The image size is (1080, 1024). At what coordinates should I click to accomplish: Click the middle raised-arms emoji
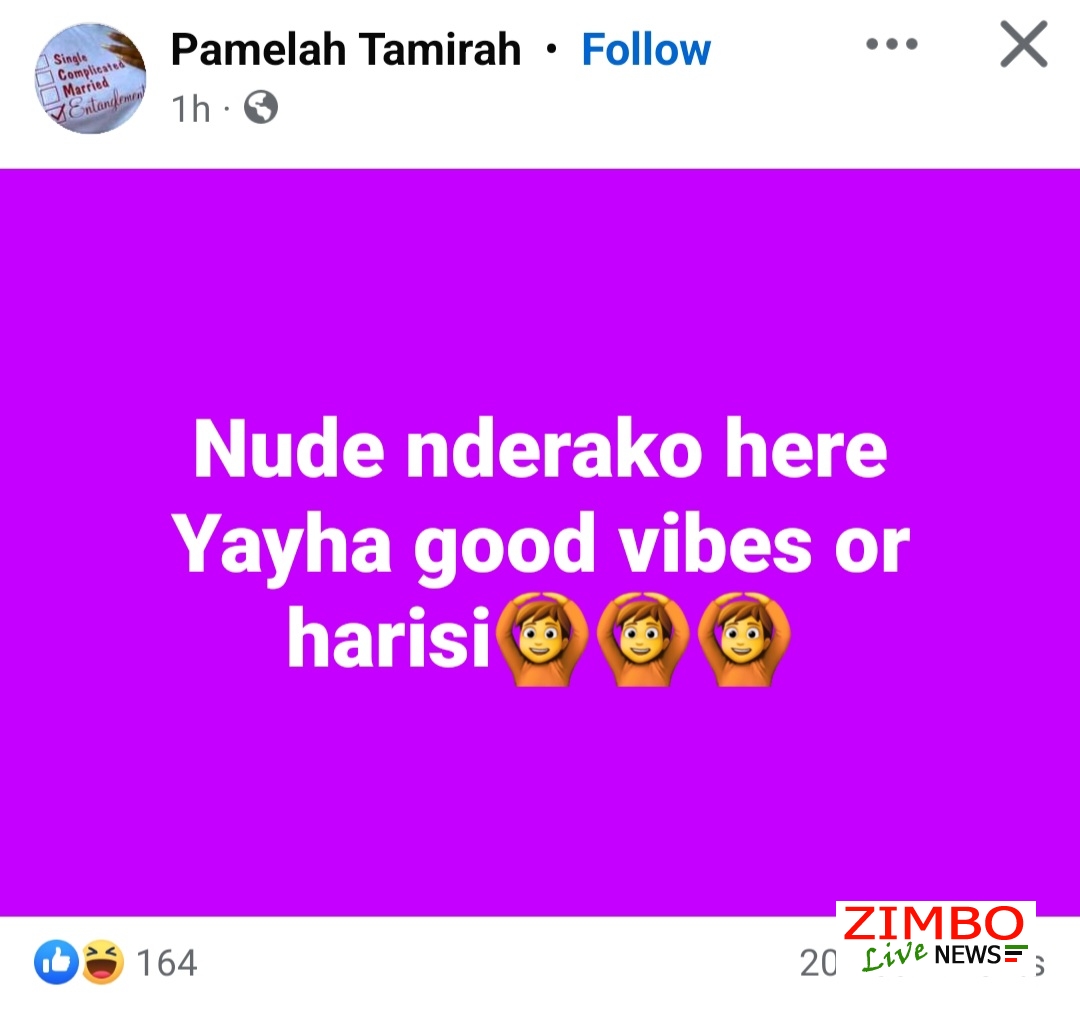(x=643, y=639)
